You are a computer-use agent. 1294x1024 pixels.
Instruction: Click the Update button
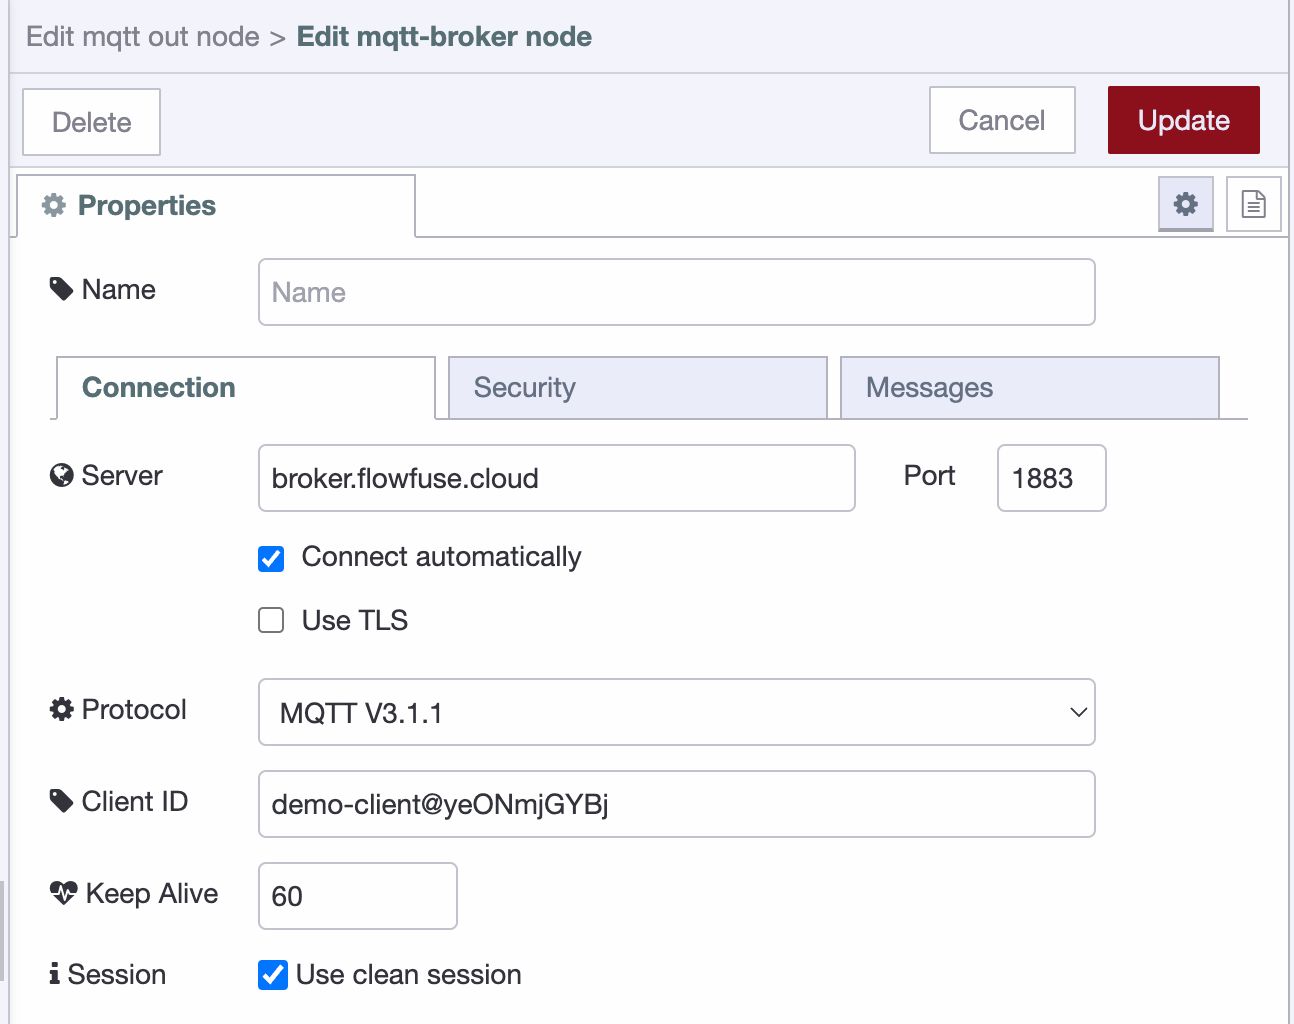[1183, 120]
